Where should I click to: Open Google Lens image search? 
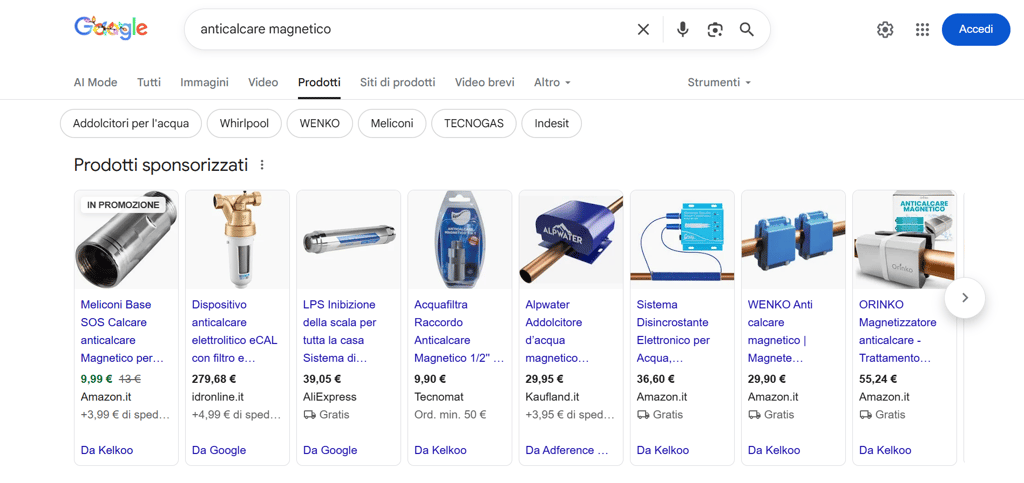[x=714, y=30]
